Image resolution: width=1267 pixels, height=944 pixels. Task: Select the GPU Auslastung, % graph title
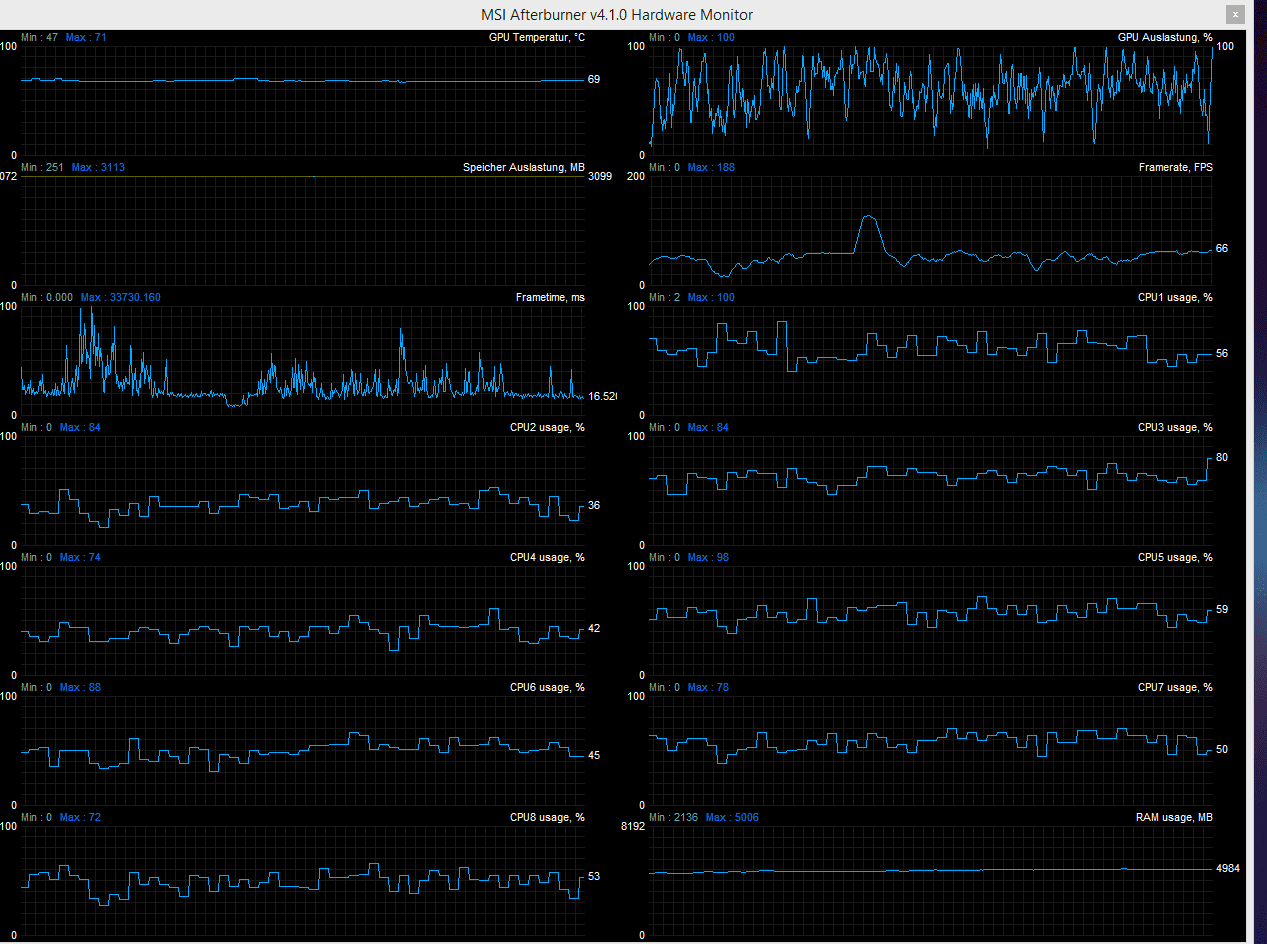(x=1165, y=37)
